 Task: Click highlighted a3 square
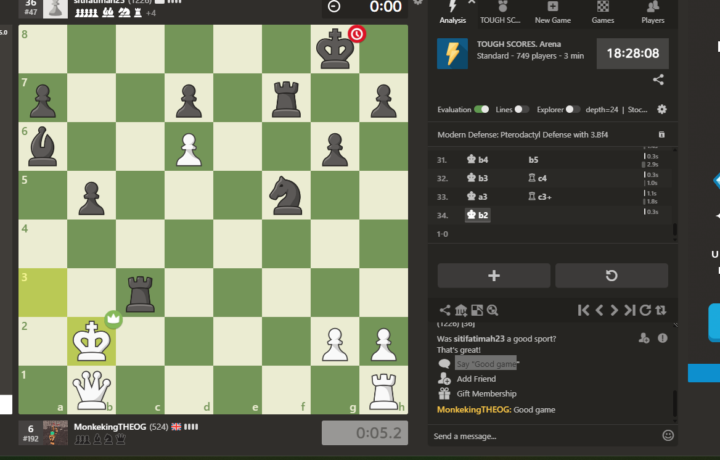tap(43, 292)
